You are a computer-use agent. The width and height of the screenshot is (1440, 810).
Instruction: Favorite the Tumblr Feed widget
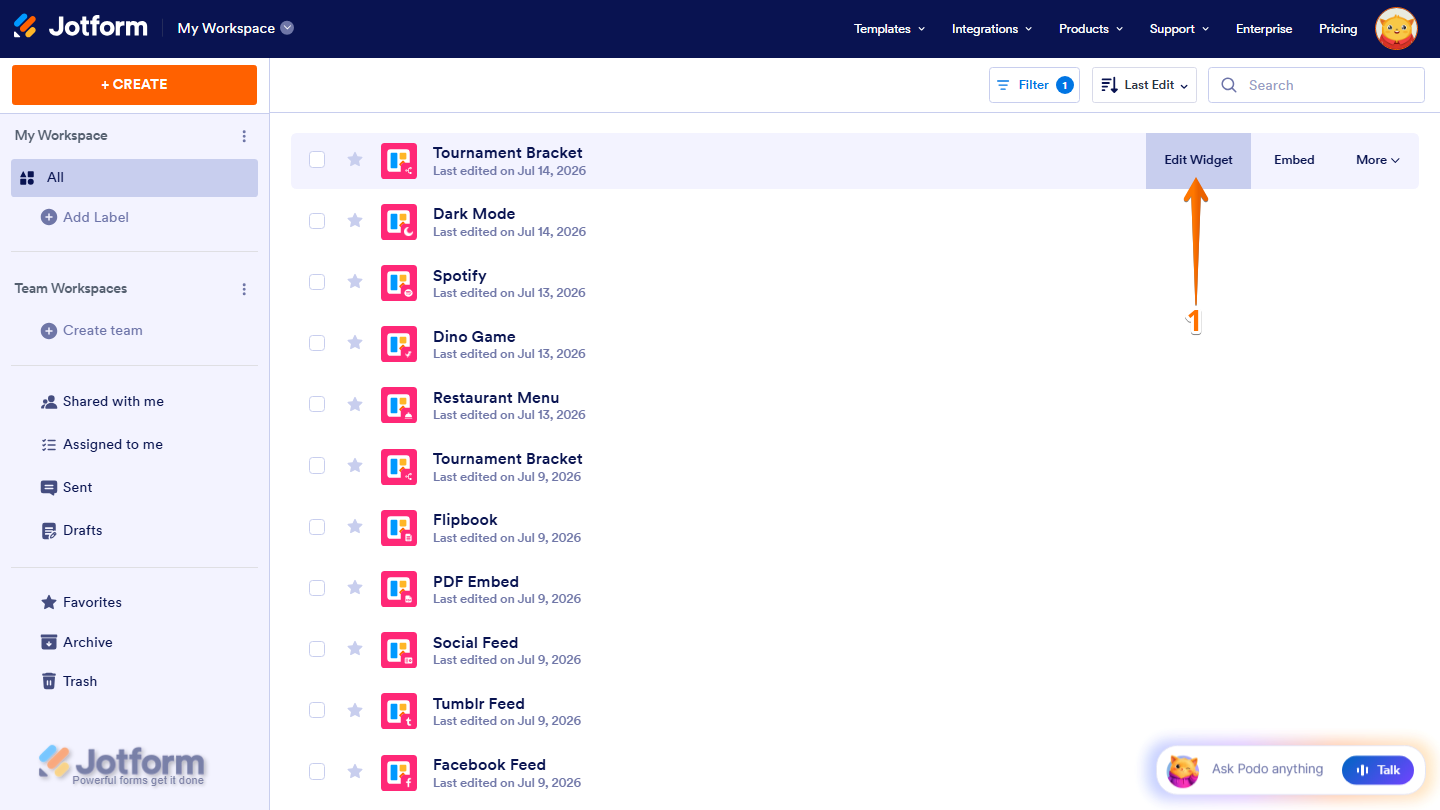(355, 710)
